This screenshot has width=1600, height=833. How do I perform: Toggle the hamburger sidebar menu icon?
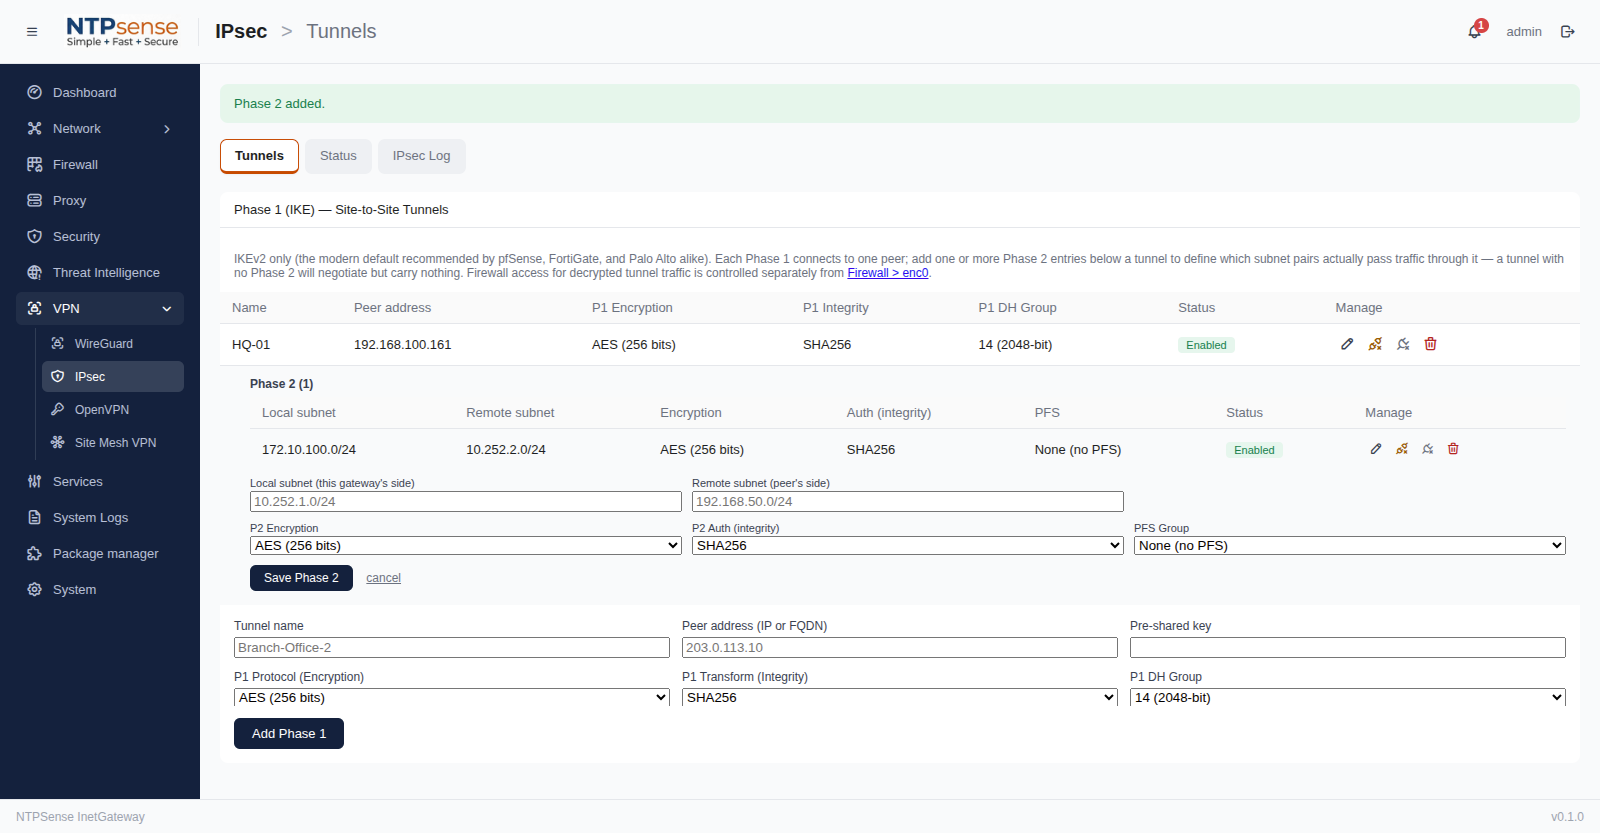[x=32, y=32]
